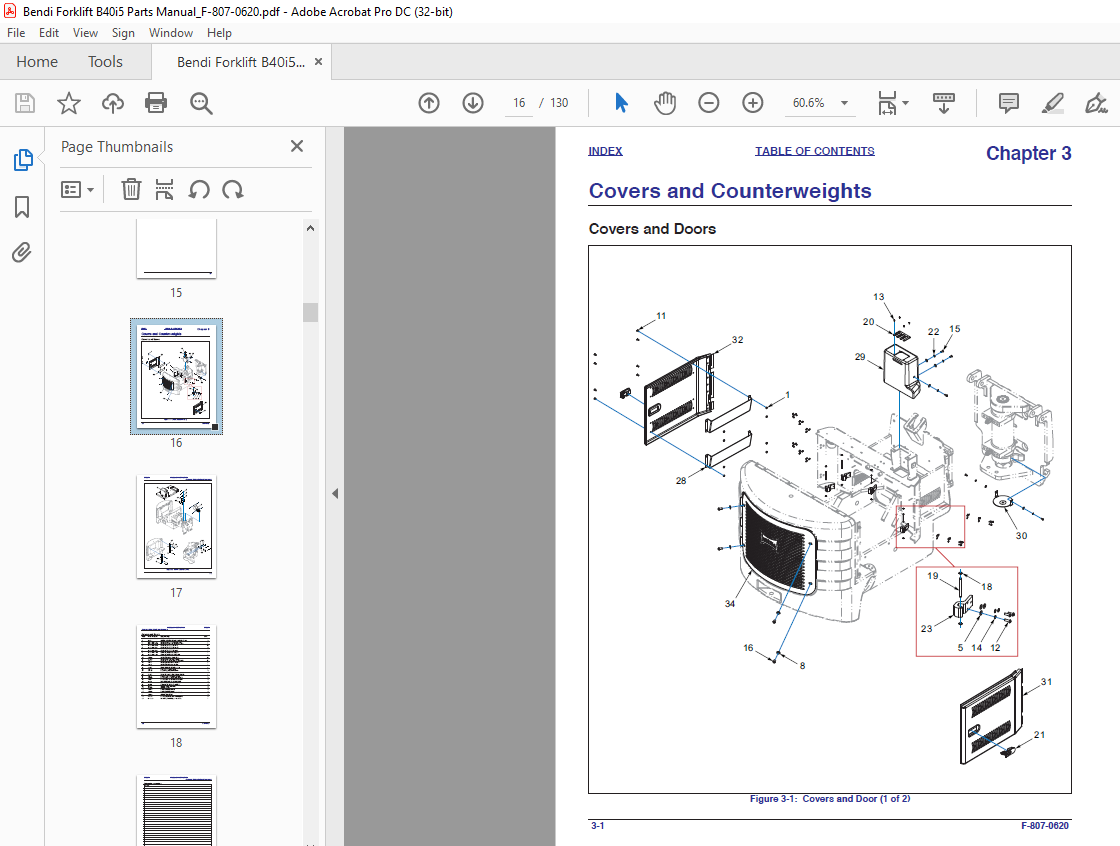The width and height of the screenshot is (1120, 846).
Task: Click the Covers and Doors subheading
Action: (x=652, y=229)
